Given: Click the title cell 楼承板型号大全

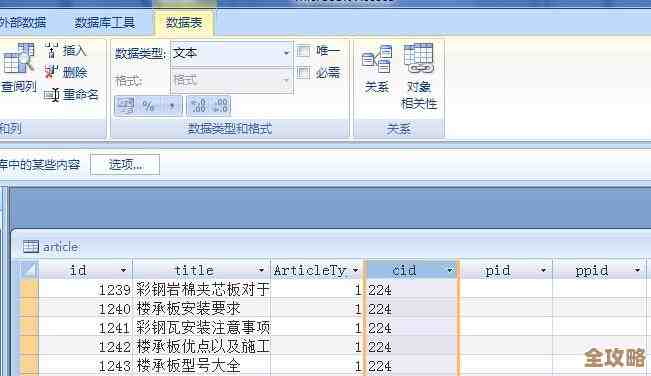Looking at the screenshot, I should 202,366.
